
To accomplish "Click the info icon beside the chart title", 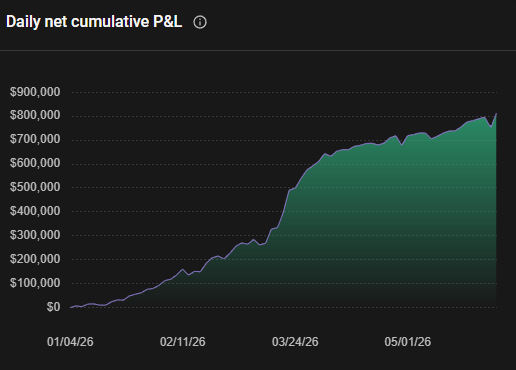I will 200,22.
